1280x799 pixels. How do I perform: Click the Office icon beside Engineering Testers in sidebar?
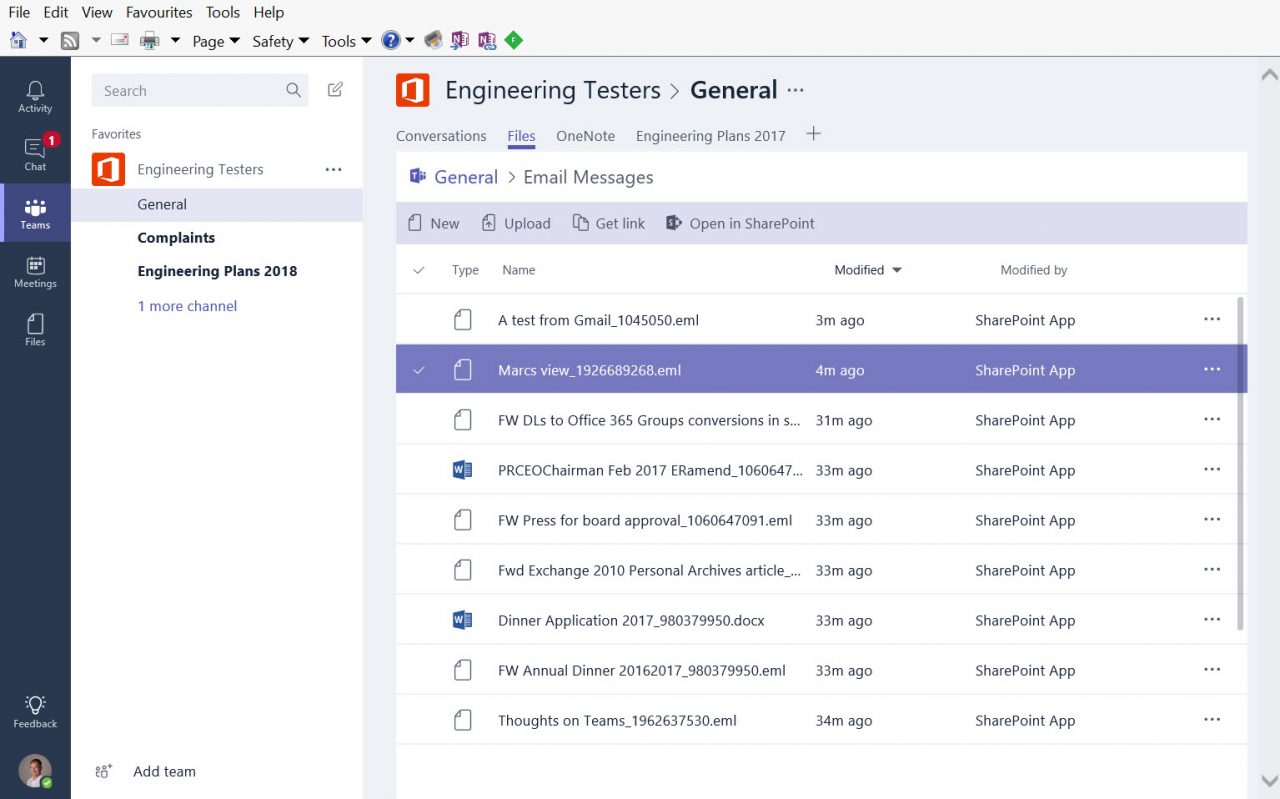tap(108, 169)
